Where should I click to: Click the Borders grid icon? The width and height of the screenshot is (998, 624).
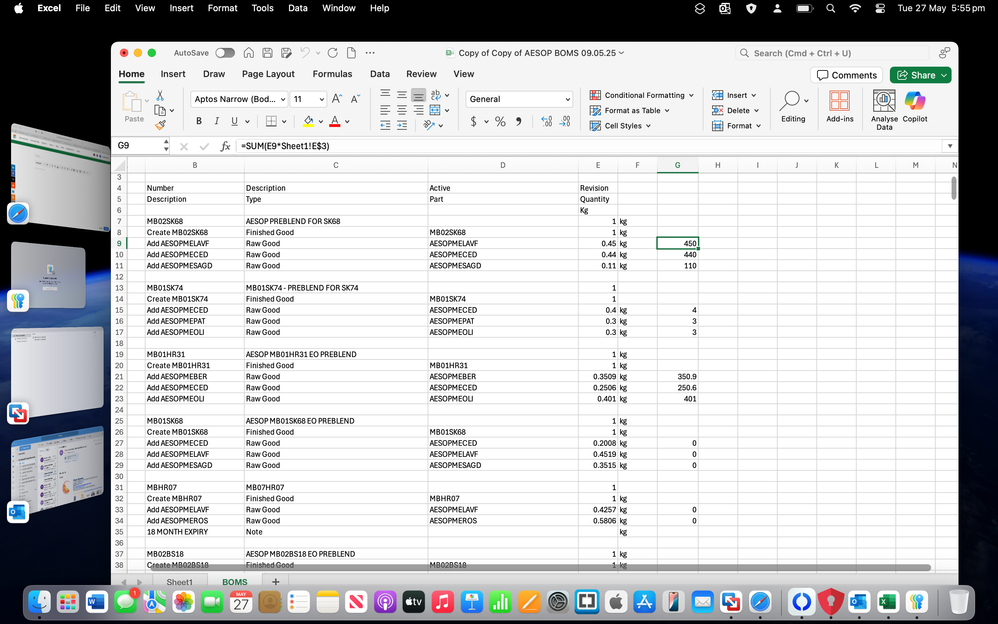pyautogui.click(x=271, y=121)
